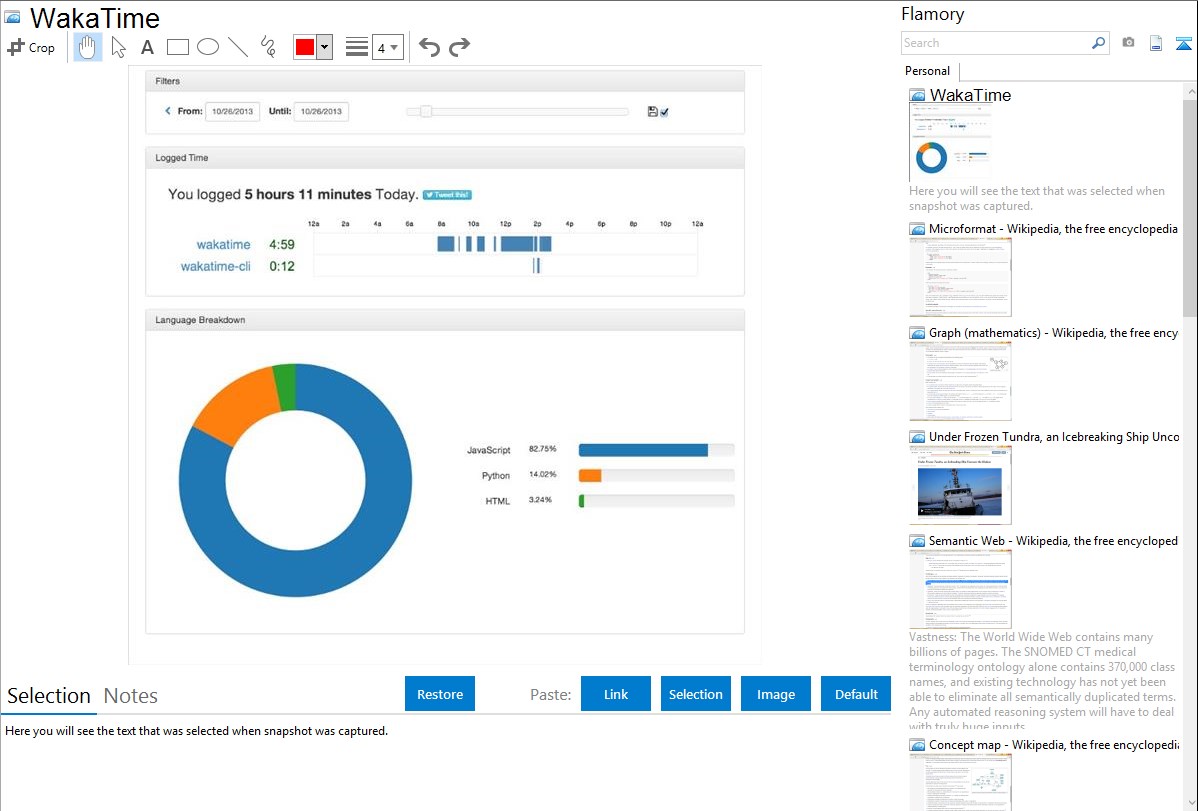
Task: Open the Notes tab
Action: tap(131, 696)
